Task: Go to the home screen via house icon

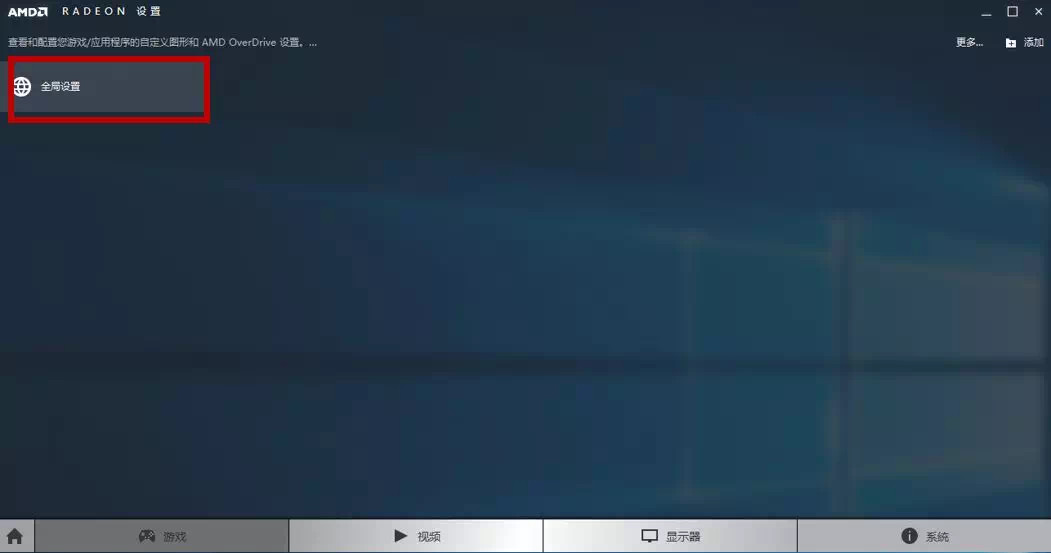Action: [15, 536]
